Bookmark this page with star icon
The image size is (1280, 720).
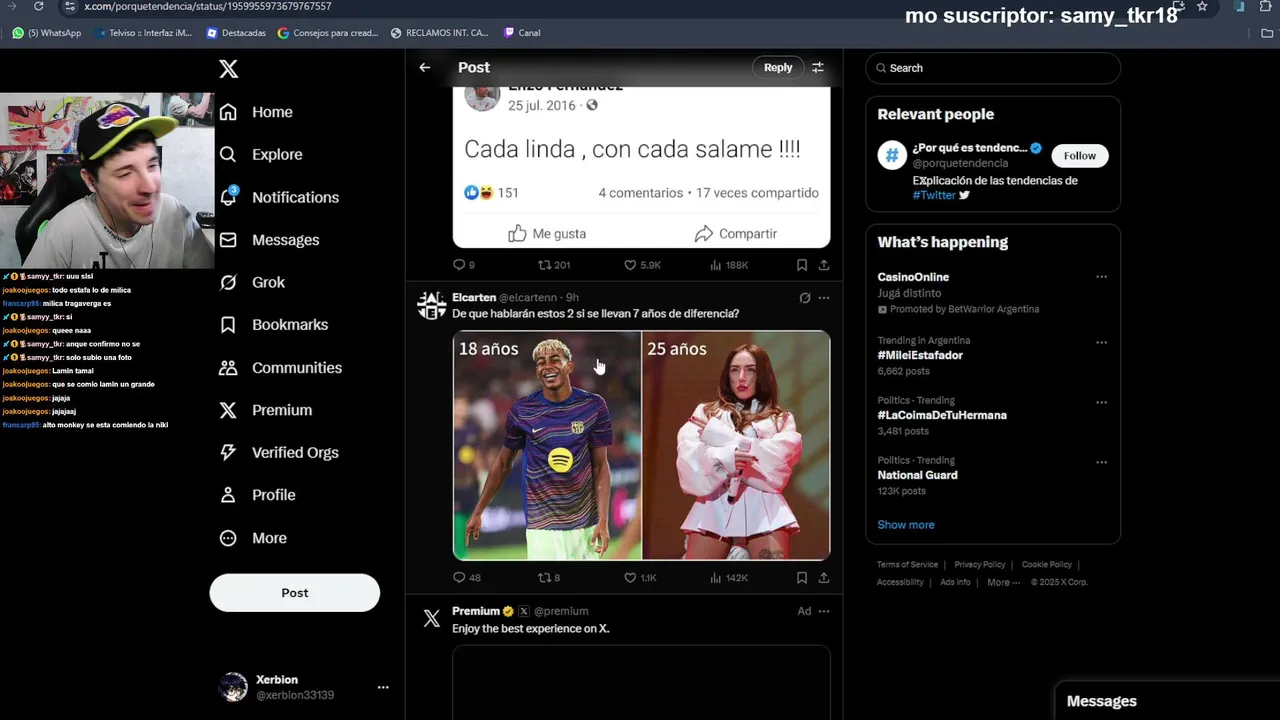point(1202,6)
